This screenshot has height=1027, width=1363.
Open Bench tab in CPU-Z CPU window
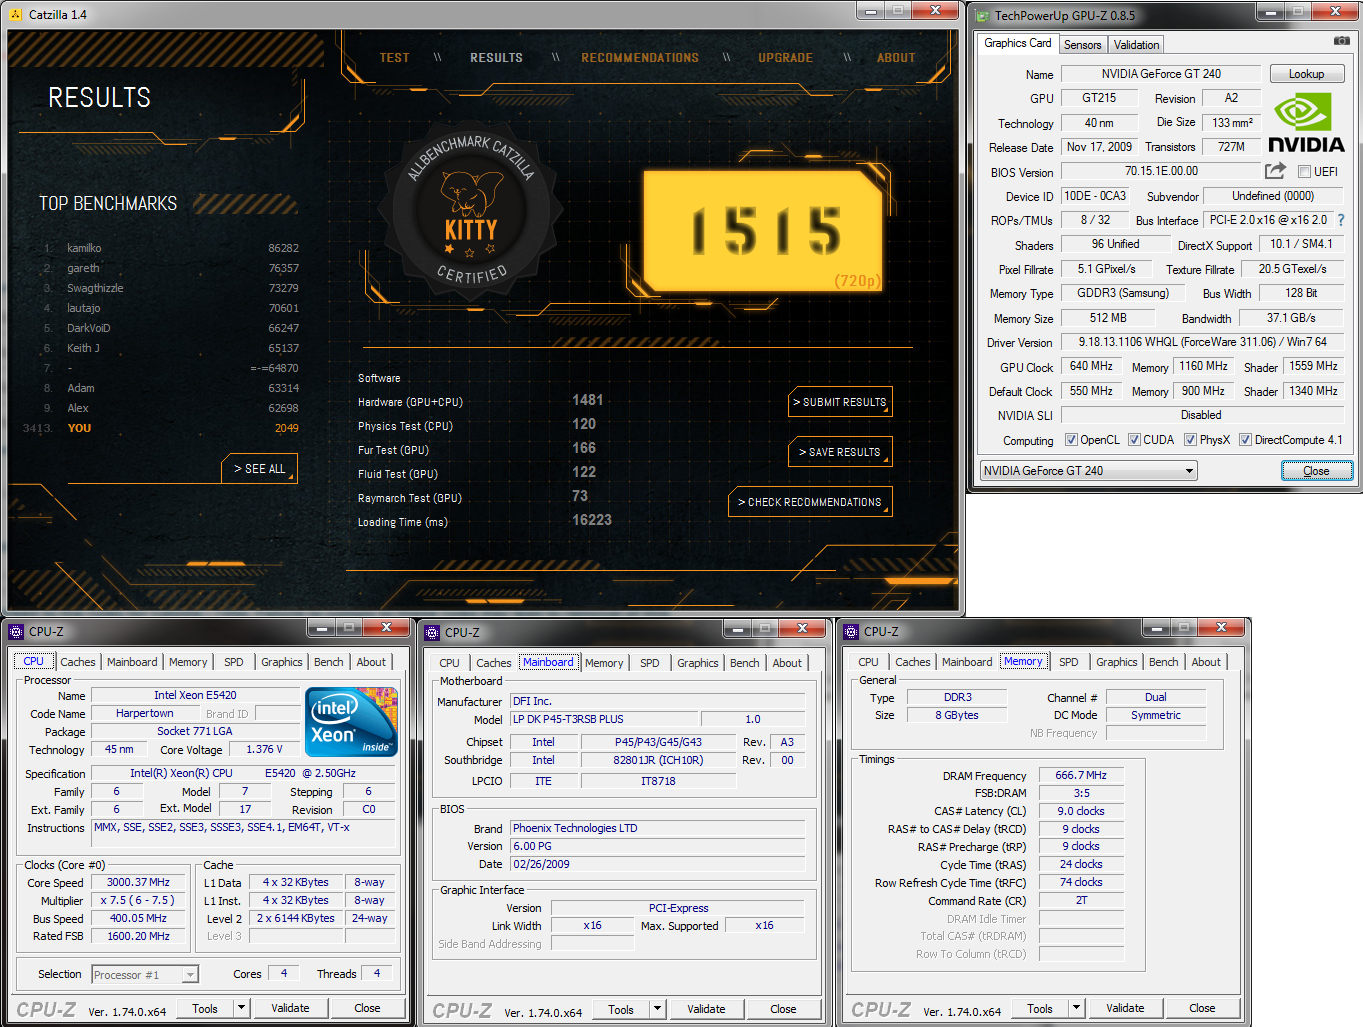click(328, 662)
